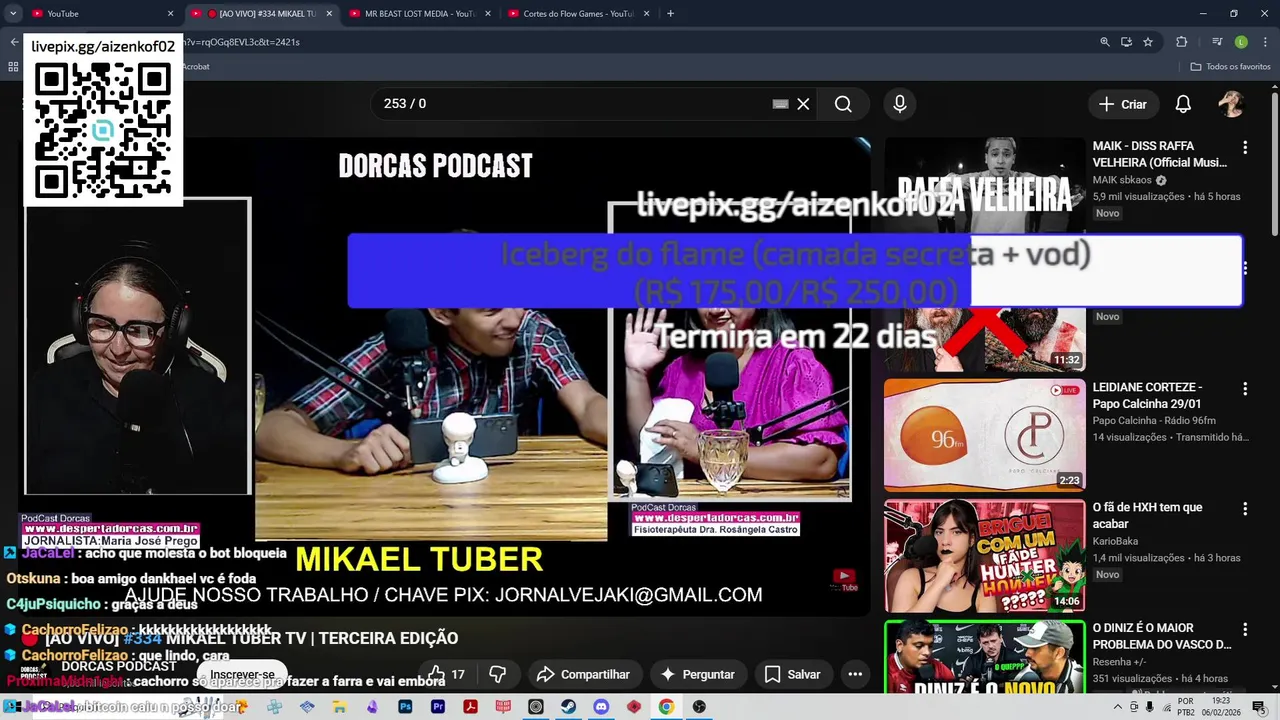
Task: Open options for O DINIZ É O MAIOR video
Action: coord(1245,630)
